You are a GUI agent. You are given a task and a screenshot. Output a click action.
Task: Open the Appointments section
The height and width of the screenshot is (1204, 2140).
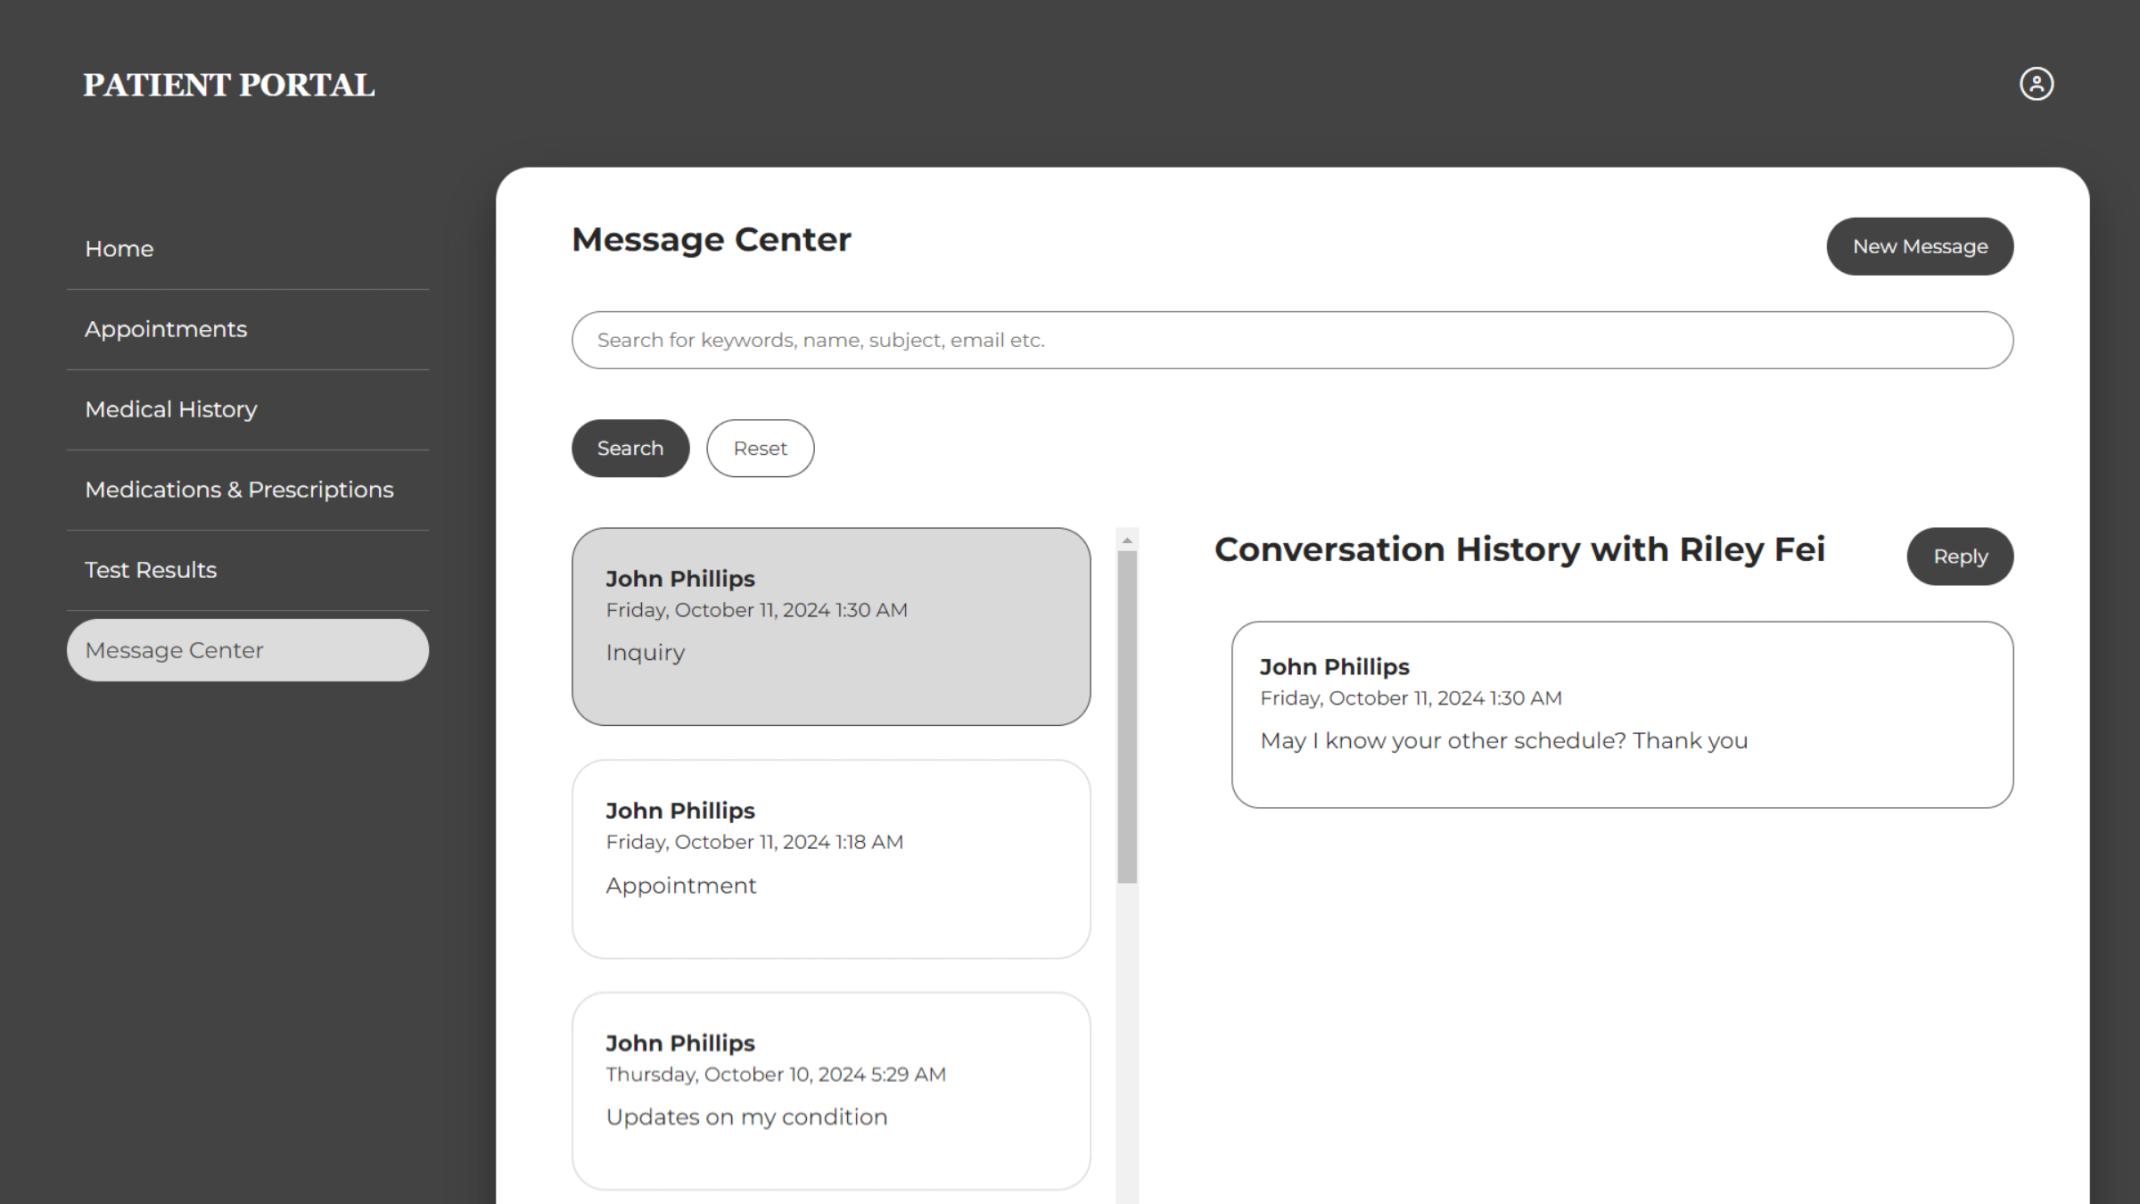pos(166,329)
